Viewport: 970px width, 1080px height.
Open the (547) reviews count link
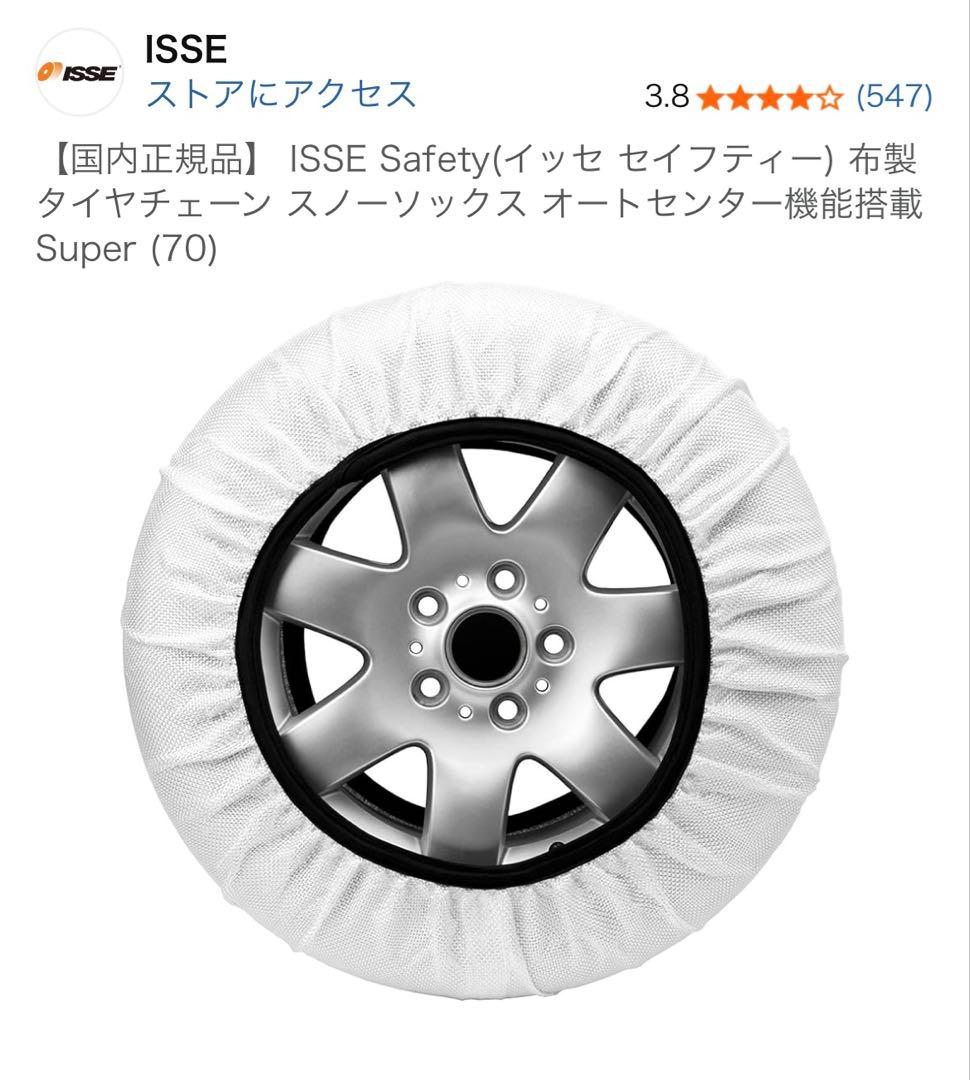click(x=894, y=96)
